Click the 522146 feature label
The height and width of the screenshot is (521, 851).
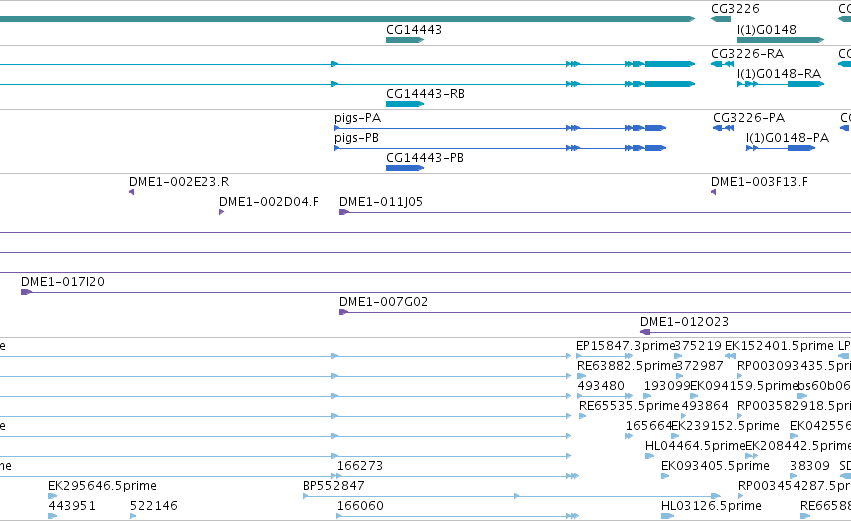(x=154, y=506)
